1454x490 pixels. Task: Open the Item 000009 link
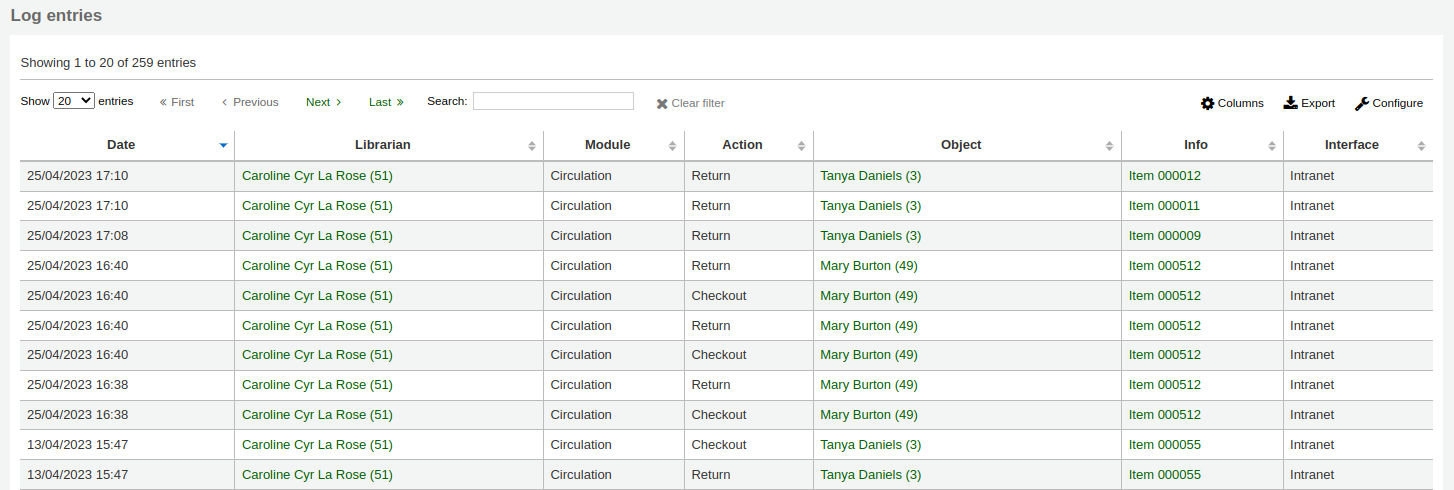tap(1165, 236)
